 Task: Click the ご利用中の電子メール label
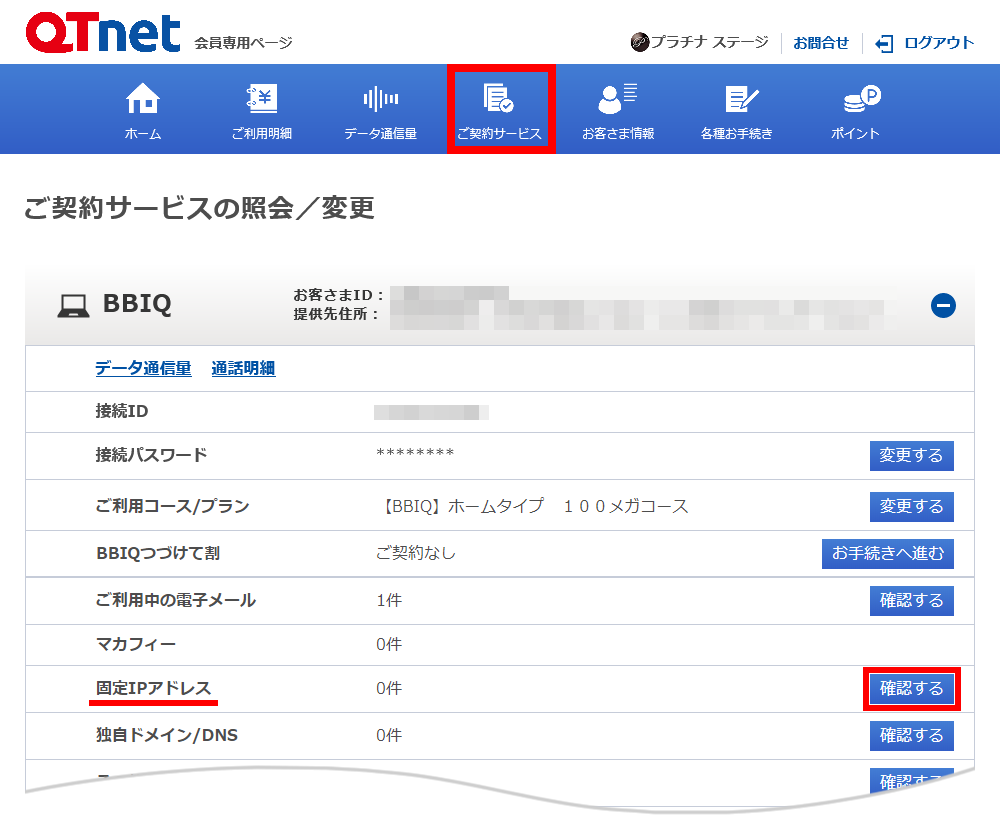[175, 600]
